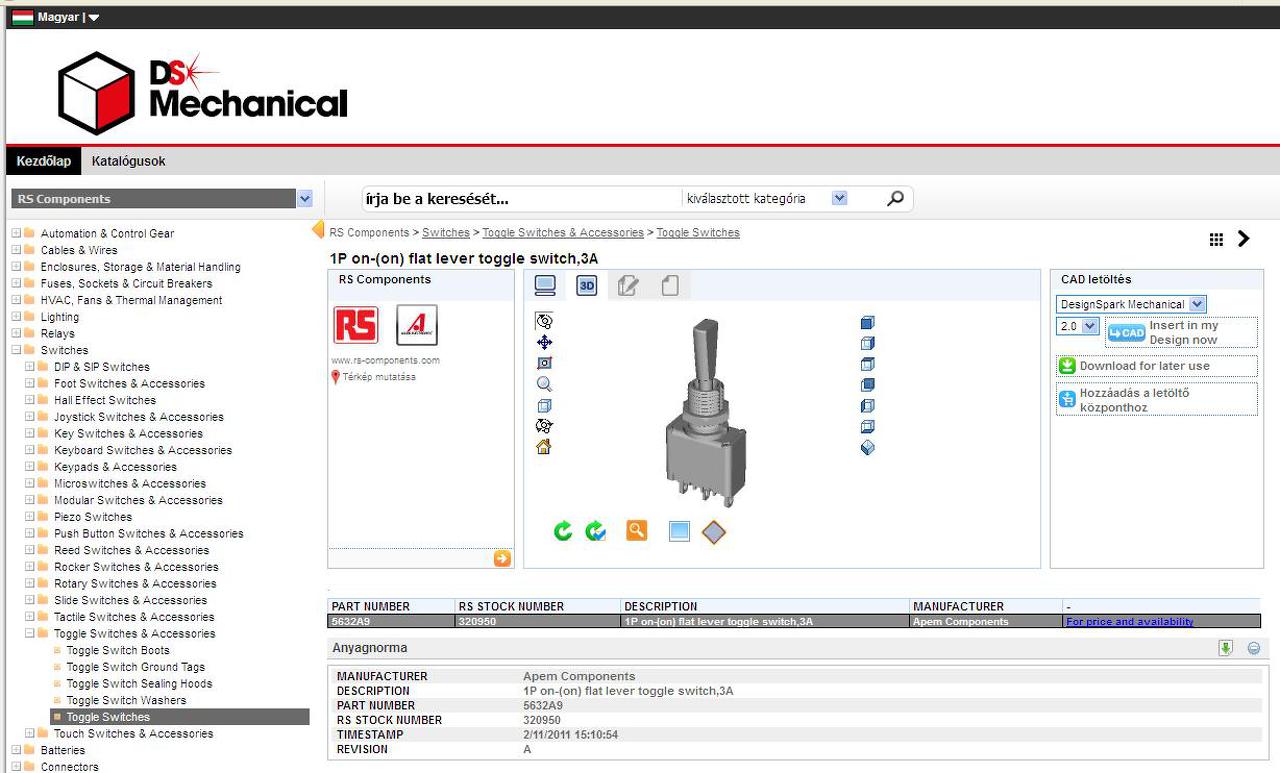Select the zoom window tool
The image size is (1280, 773).
tap(544, 363)
